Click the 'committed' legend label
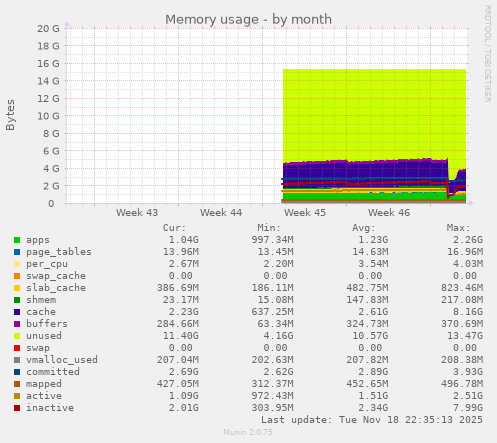 click(x=53, y=372)
